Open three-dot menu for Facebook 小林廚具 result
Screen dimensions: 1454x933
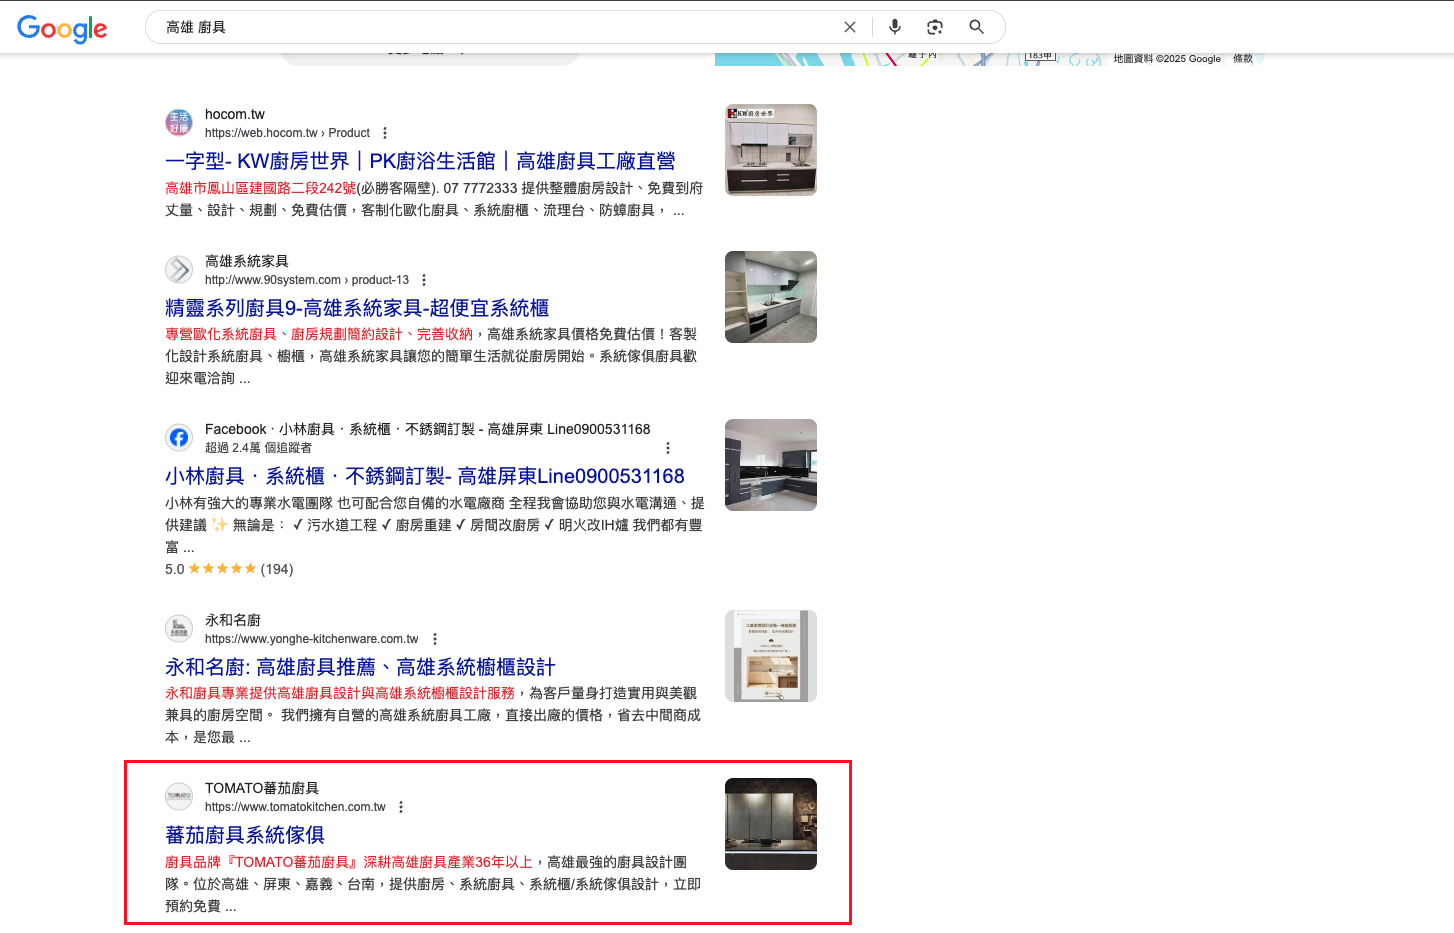click(668, 448)
